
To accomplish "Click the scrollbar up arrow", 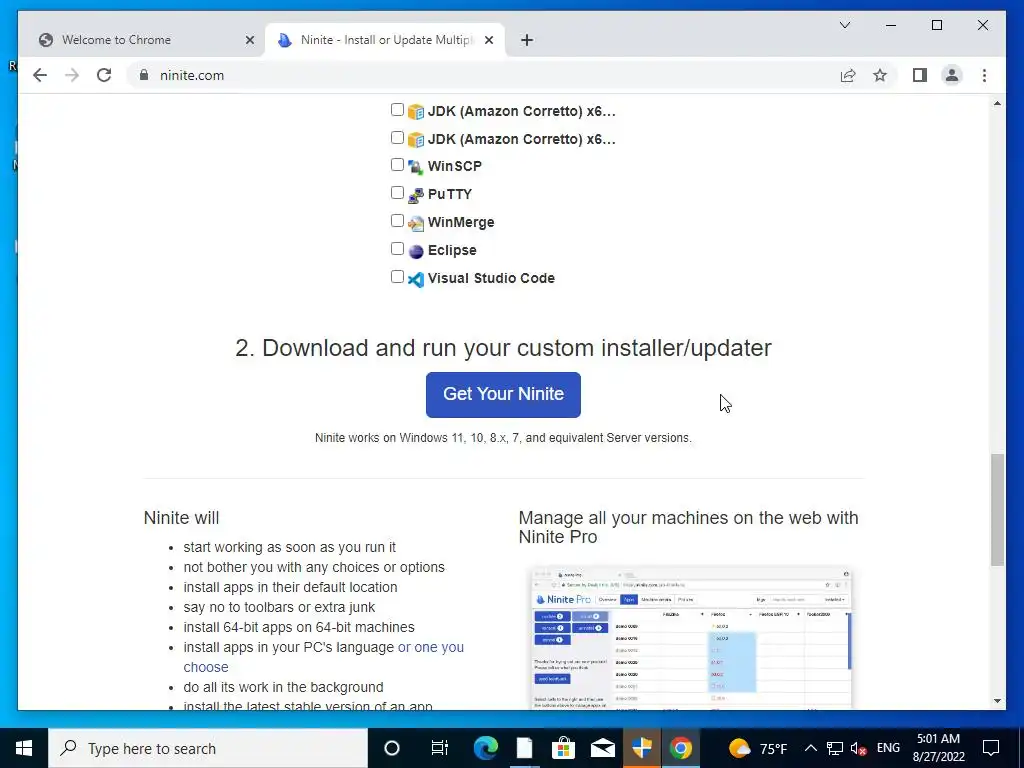I will tap(997, 103).
